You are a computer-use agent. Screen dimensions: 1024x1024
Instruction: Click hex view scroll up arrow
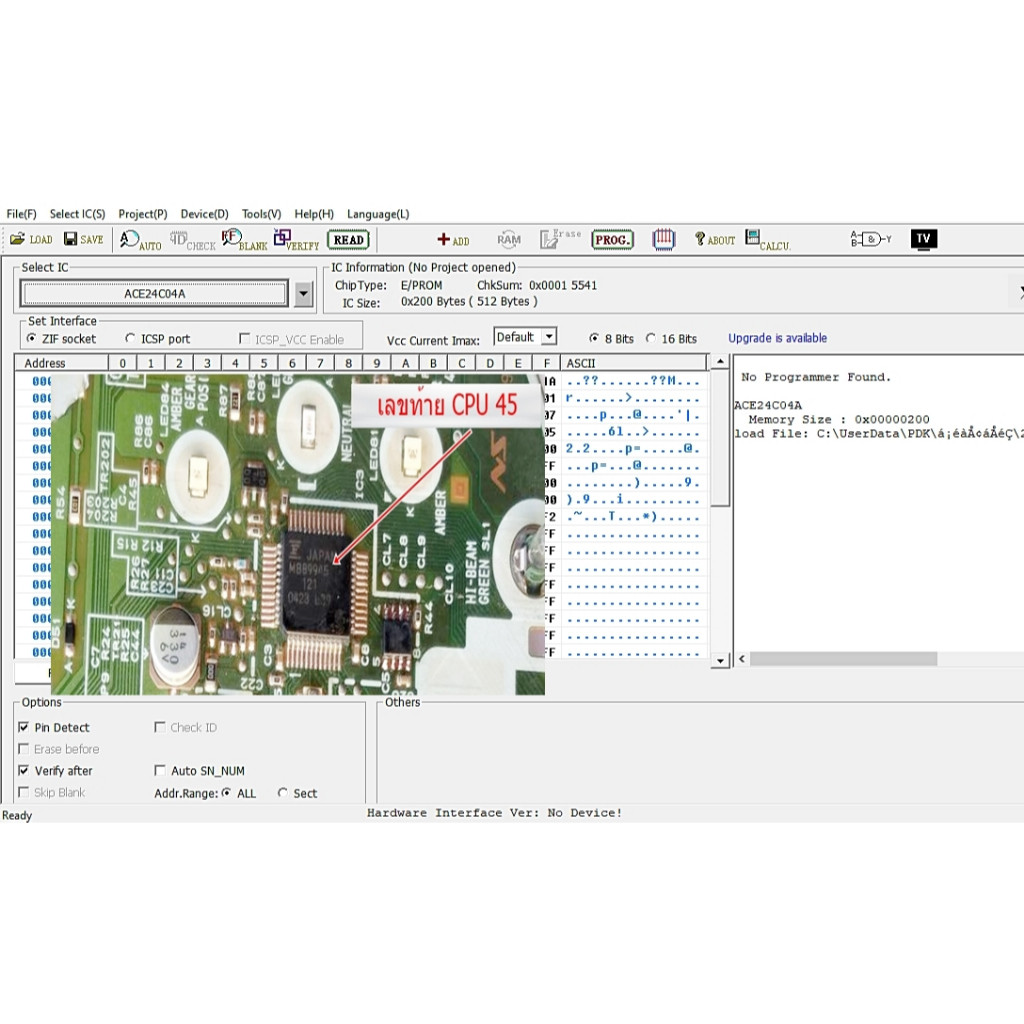[720, 361]
